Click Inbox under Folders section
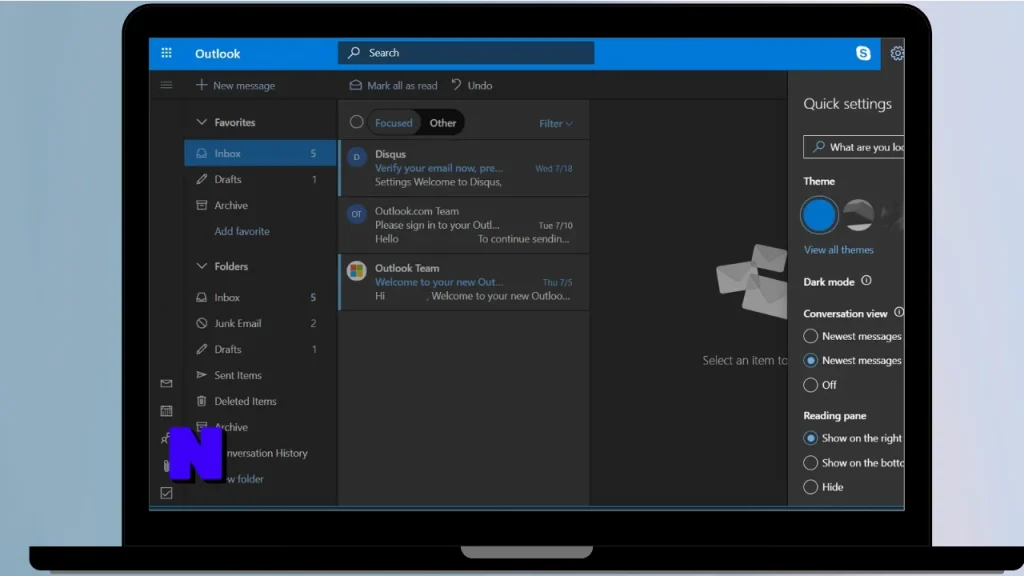The image size is (1024, 576). click(x=260, y=297)
